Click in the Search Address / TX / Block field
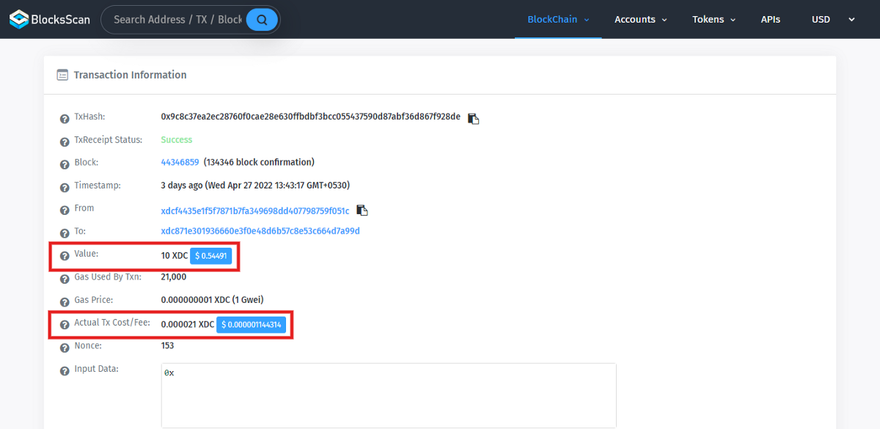This screenshot has width=880, height=429. (178, 19)
